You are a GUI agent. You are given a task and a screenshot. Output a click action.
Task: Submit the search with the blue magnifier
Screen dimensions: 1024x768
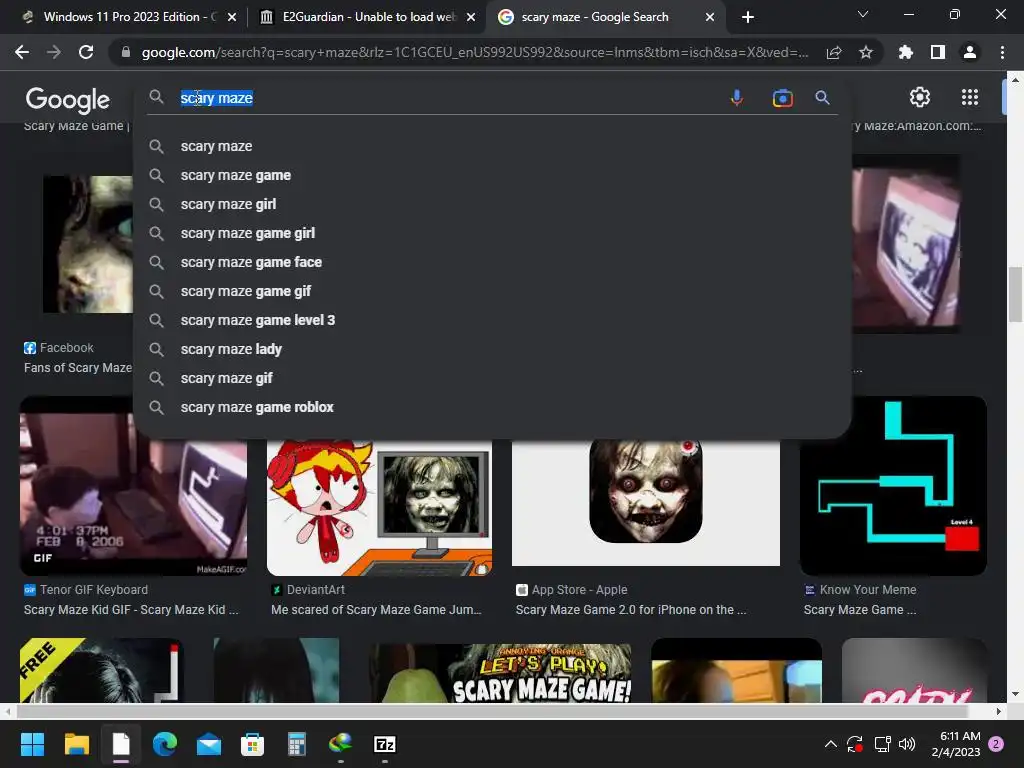pyautogui.click(x=822, y=98)
